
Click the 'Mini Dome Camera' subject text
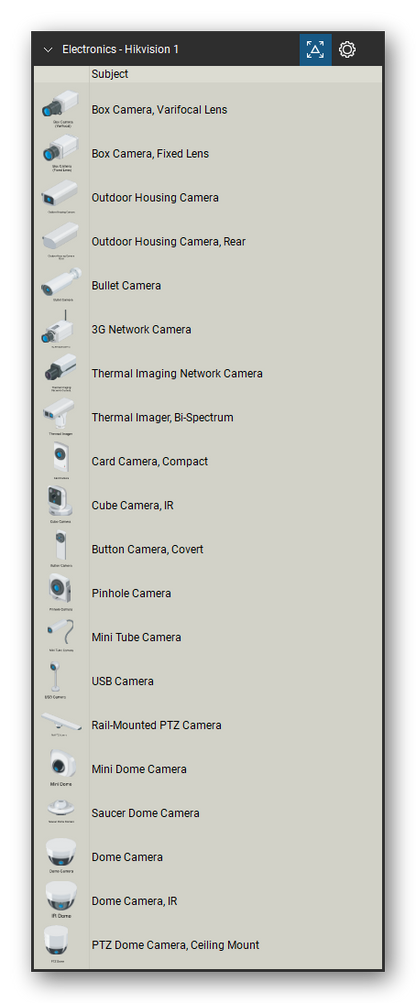click(139, 770)
